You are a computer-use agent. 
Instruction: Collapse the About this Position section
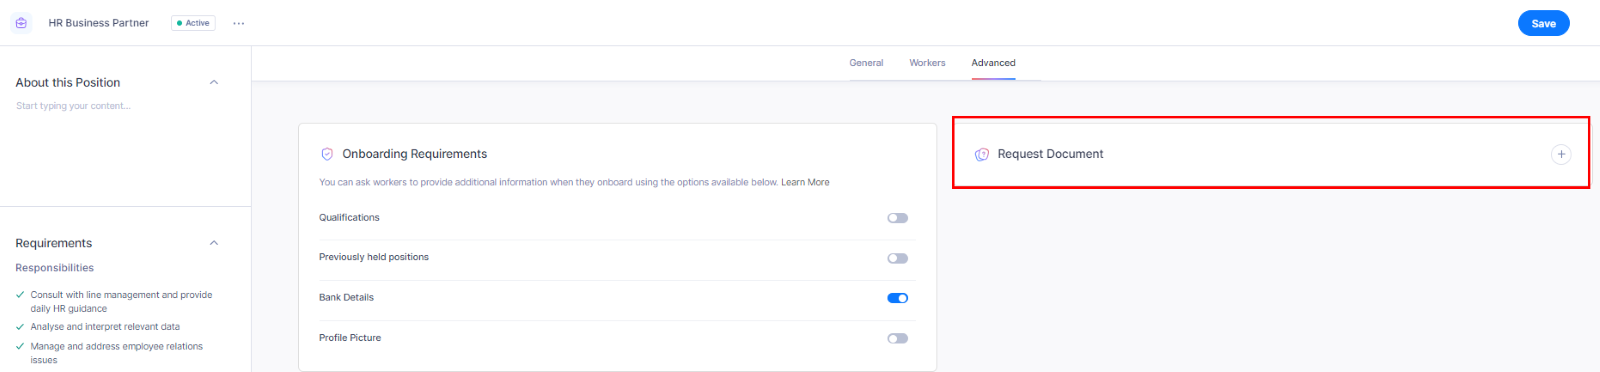tap(214, 82)
